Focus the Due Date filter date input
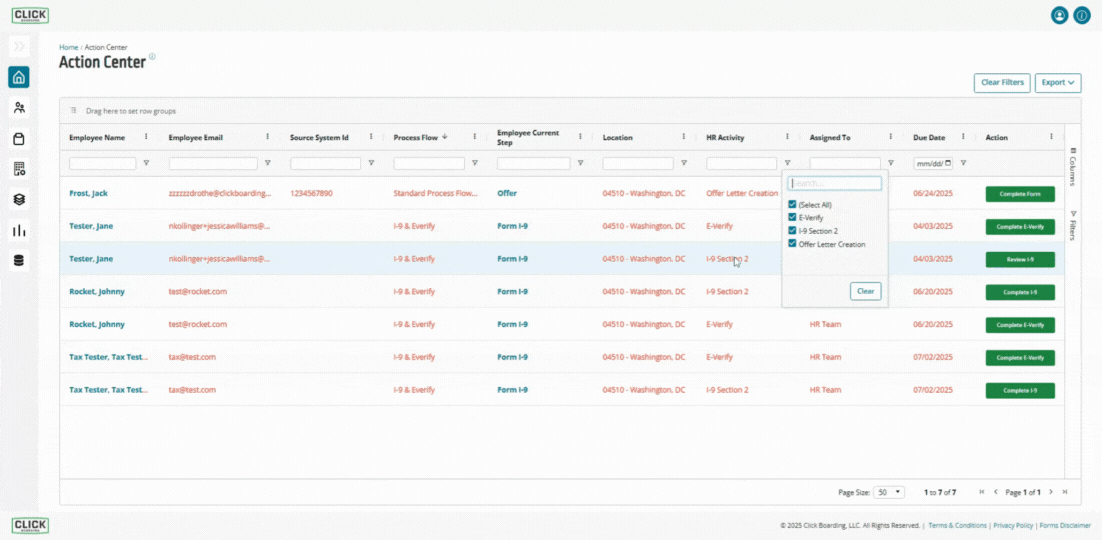 tap(933, 163)
